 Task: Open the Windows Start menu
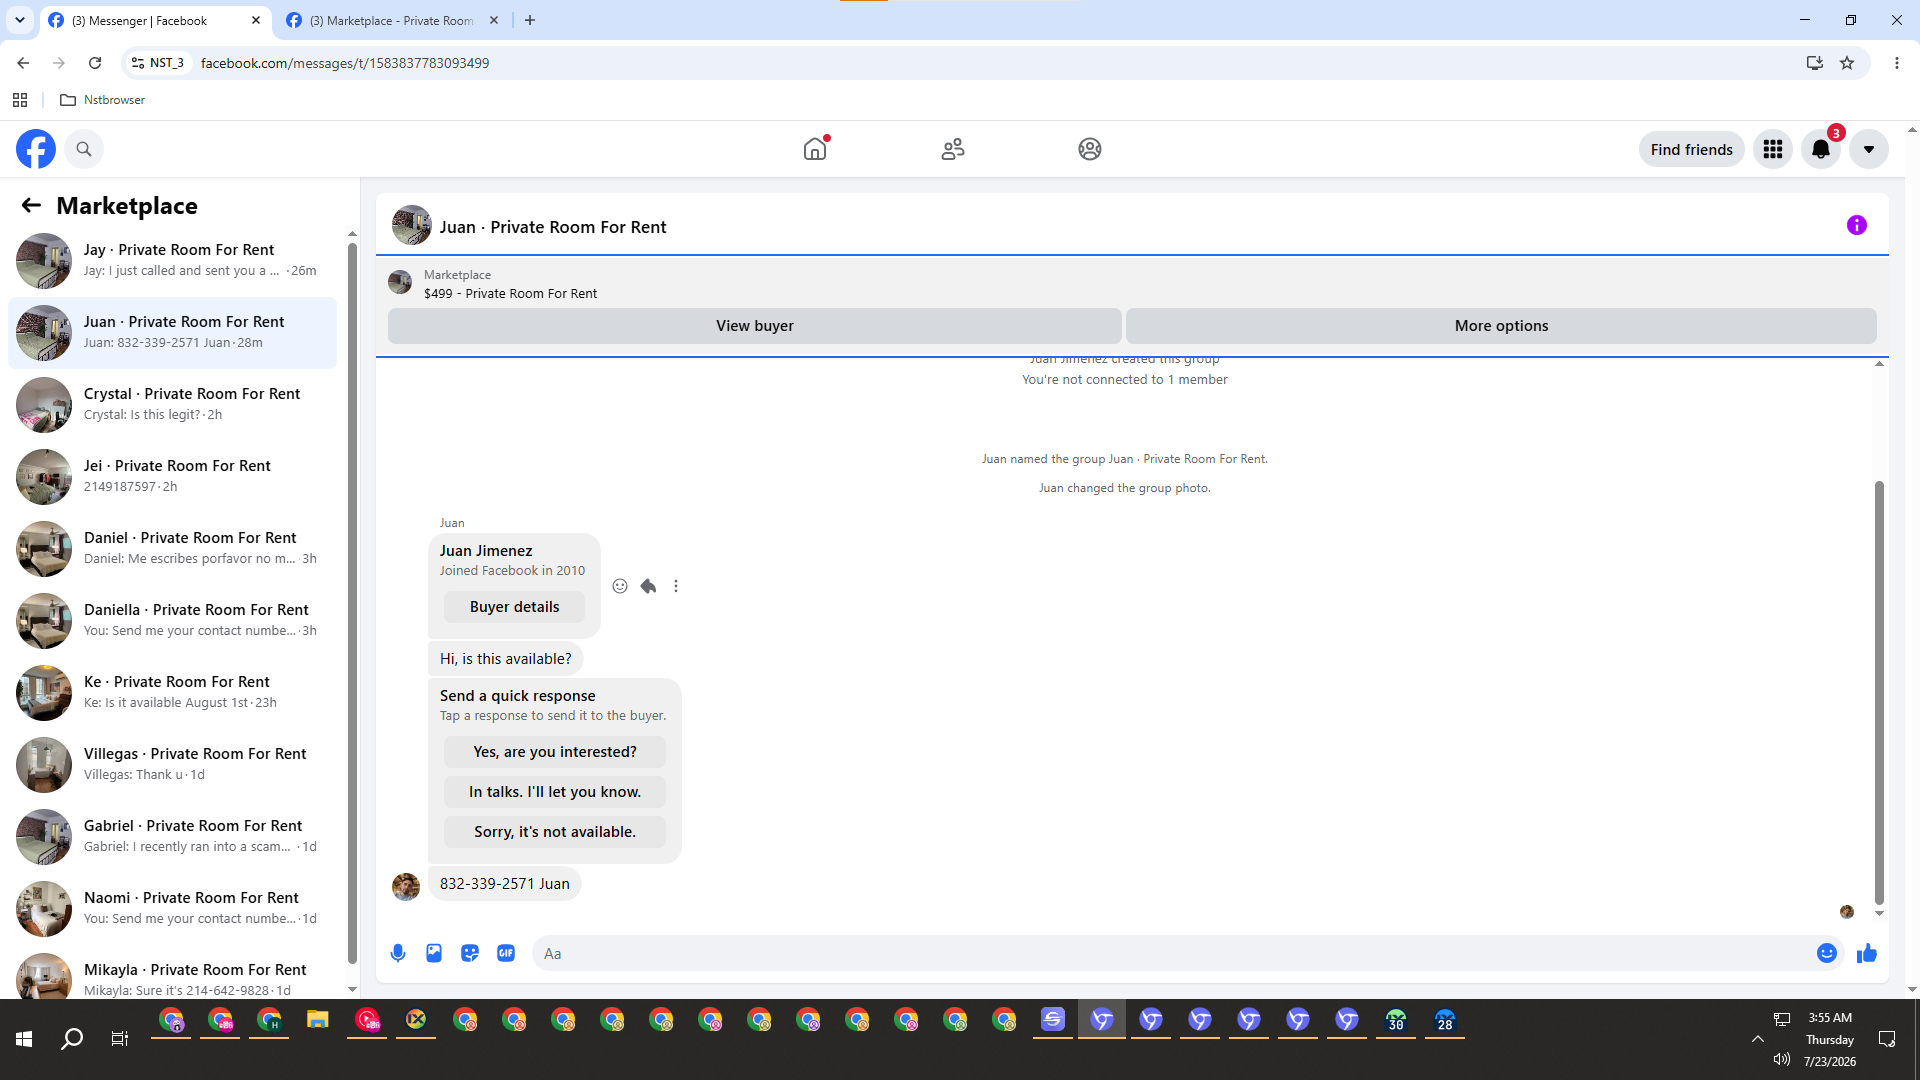24,1040
